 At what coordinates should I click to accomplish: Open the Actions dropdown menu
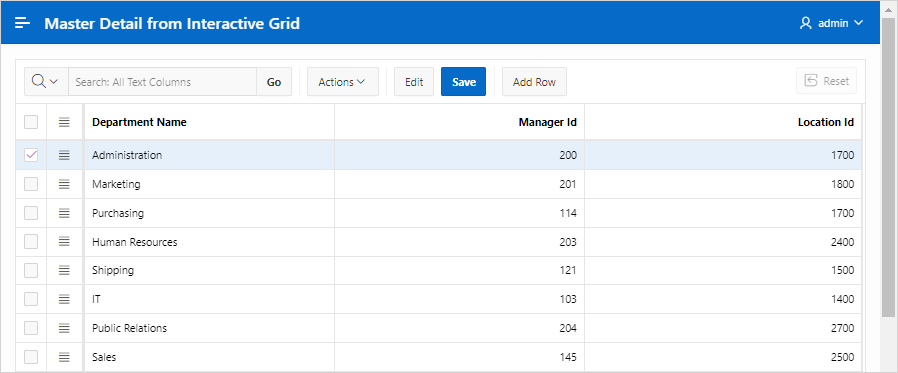pos(342,81)
